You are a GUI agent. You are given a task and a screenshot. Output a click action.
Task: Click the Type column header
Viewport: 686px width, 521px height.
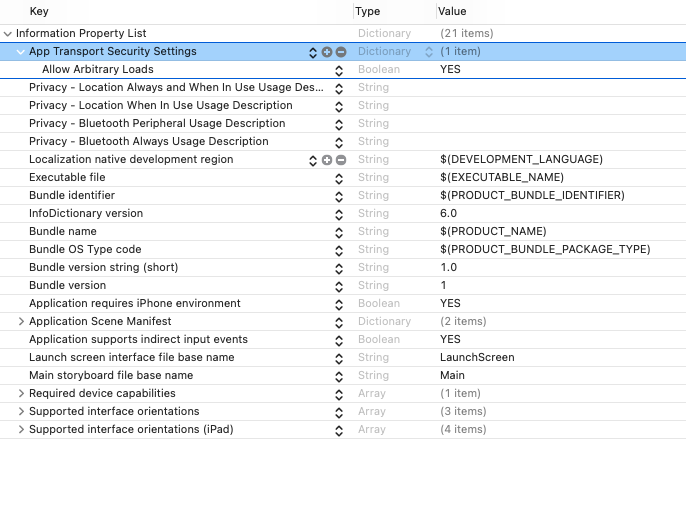pos(368,11)
